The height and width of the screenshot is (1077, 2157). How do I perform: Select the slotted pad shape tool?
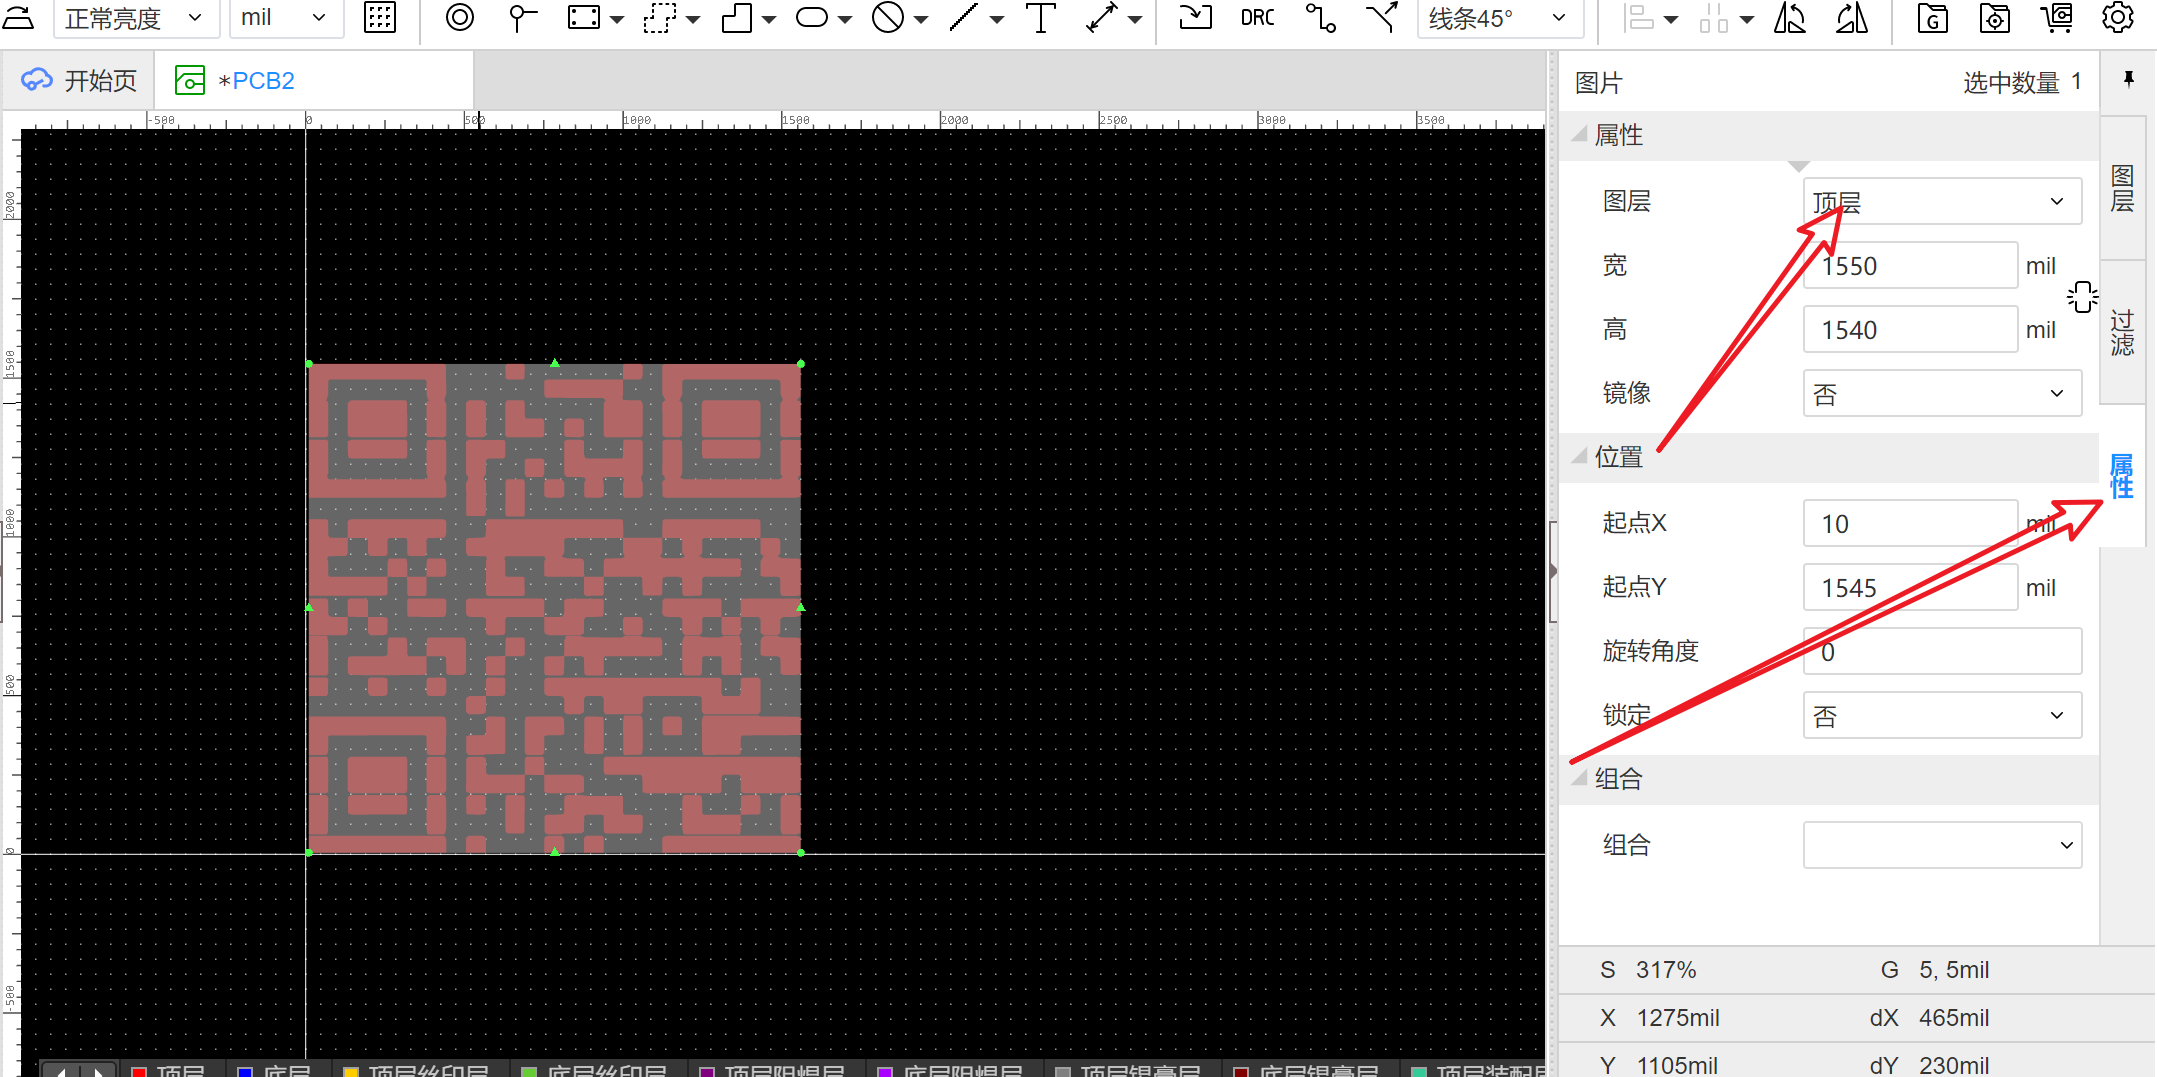812,18
